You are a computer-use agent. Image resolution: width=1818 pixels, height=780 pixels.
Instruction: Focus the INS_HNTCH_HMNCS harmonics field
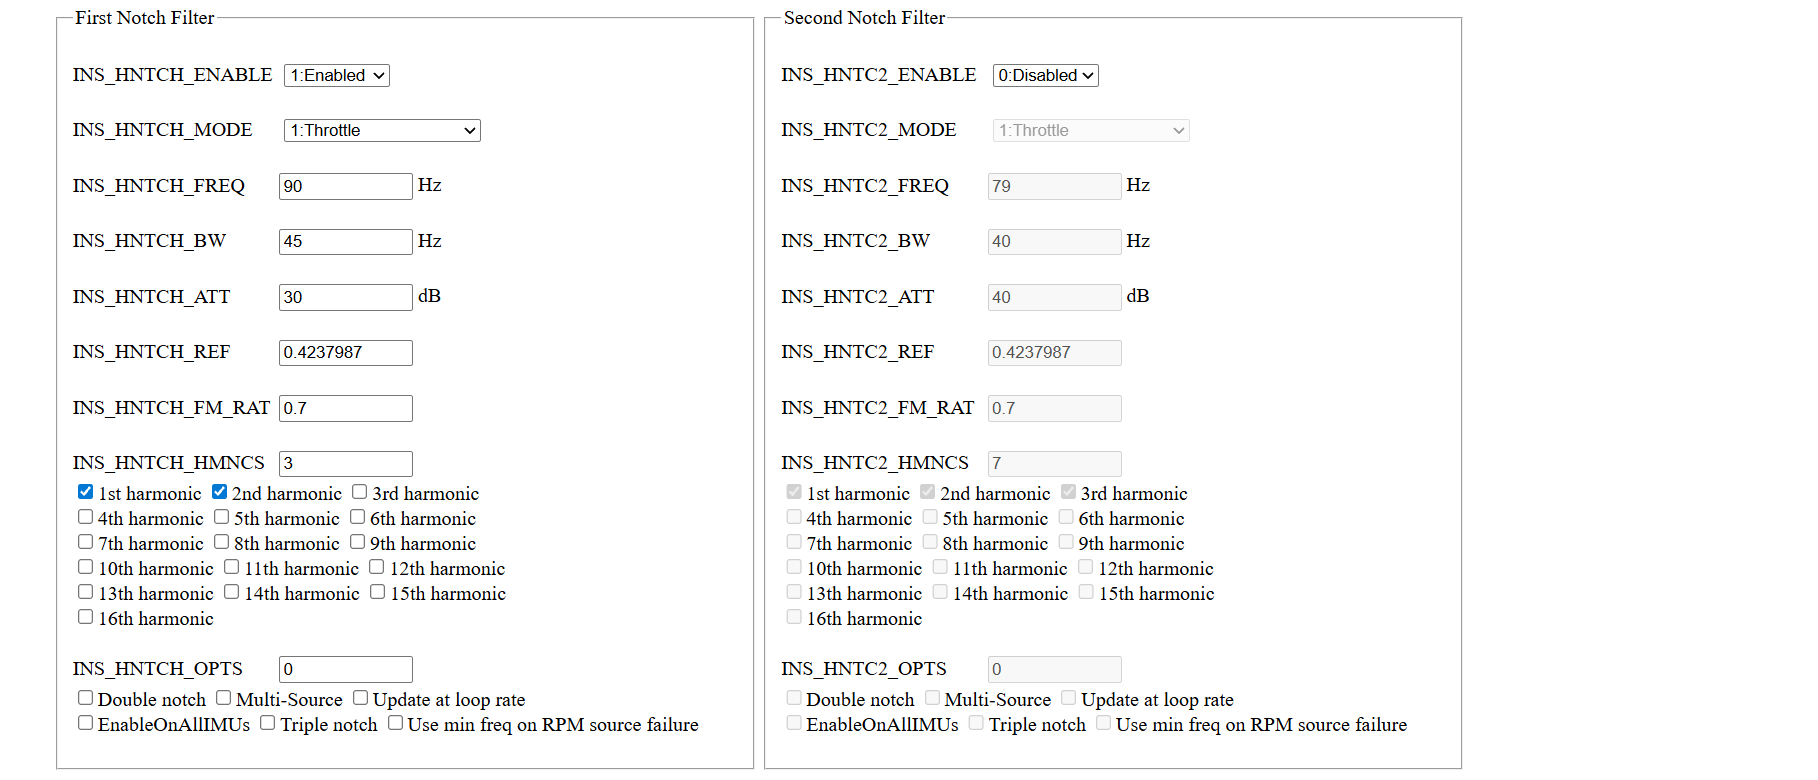[345, 464]
